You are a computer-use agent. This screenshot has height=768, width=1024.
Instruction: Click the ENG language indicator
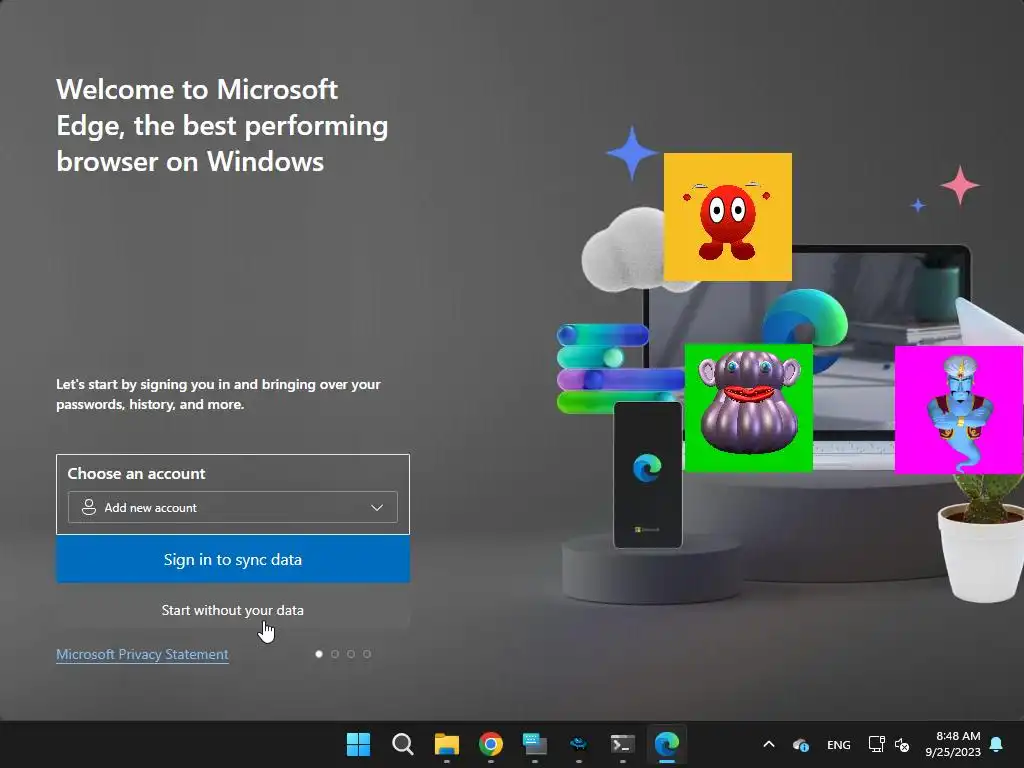point(839,744)
